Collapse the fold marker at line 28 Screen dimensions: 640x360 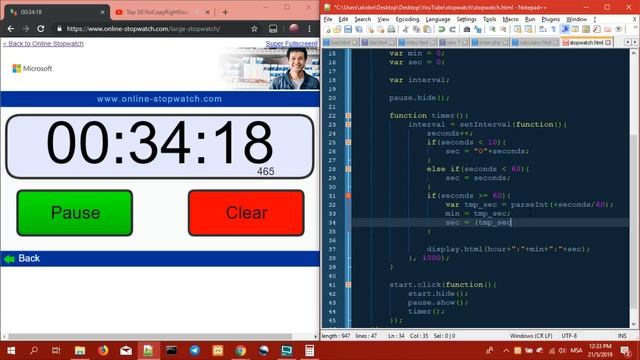[x=348, y=169]
